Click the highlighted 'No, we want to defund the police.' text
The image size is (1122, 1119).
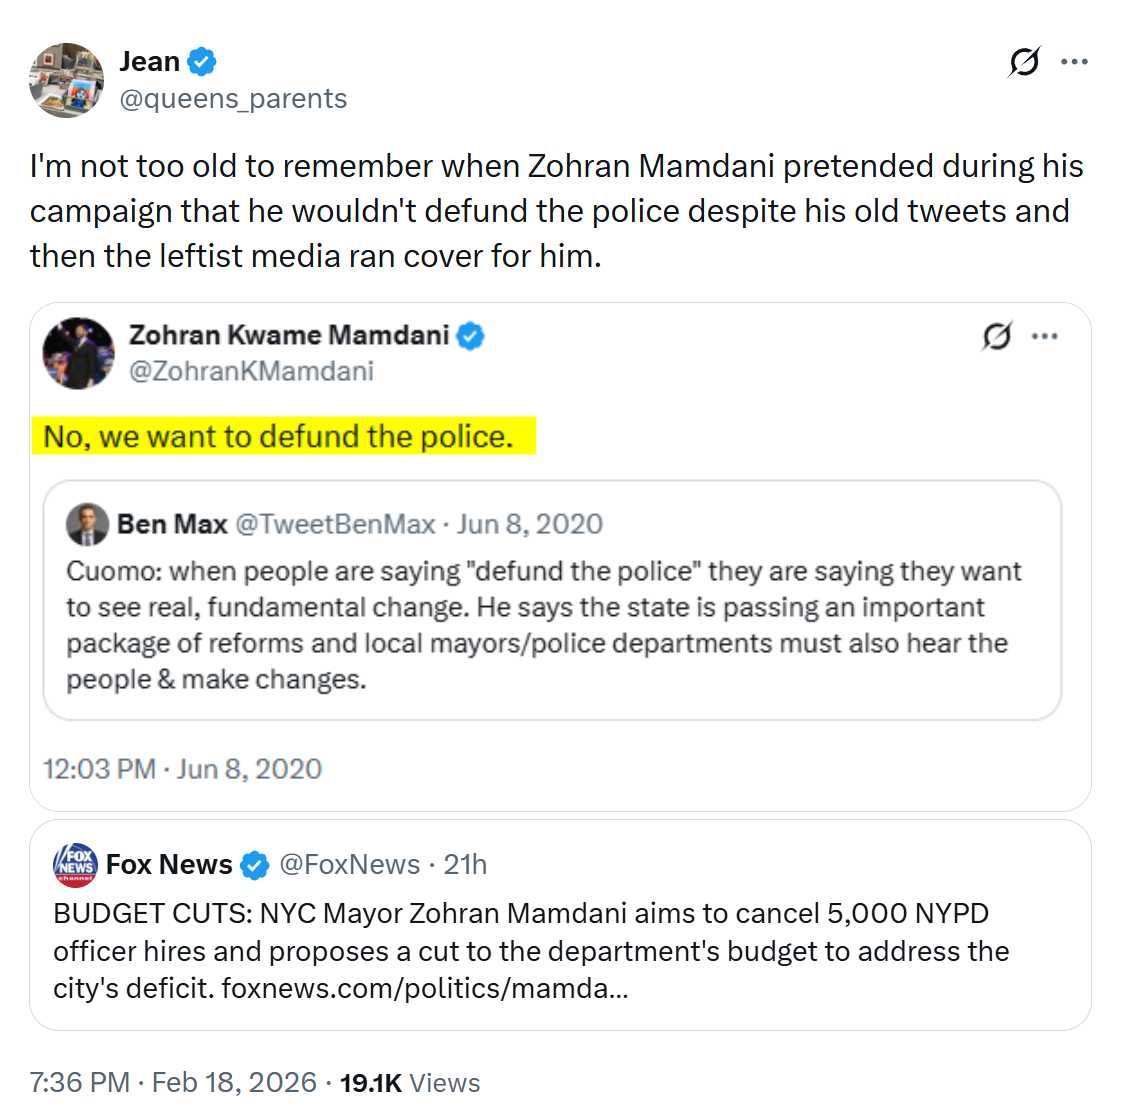pos(278,437)
